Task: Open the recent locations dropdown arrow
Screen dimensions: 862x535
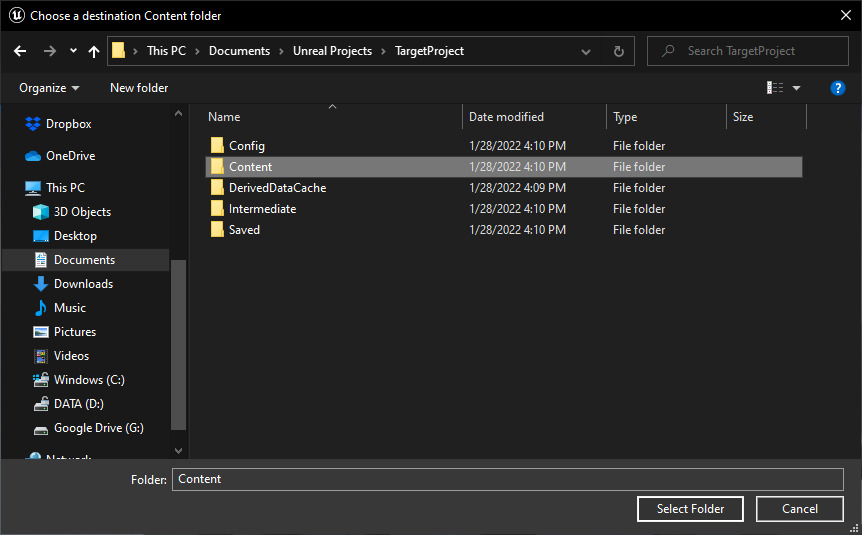Action: 73,51
